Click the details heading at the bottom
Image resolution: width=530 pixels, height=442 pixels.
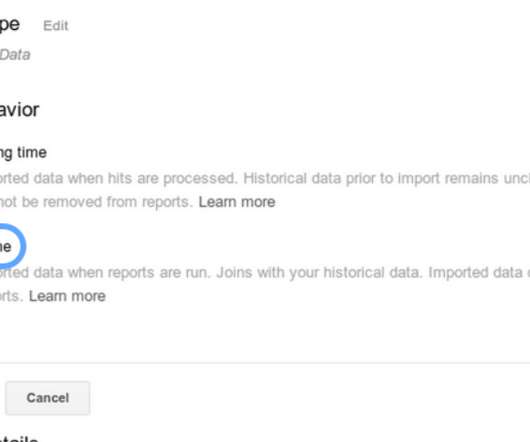tap(19, 438)
